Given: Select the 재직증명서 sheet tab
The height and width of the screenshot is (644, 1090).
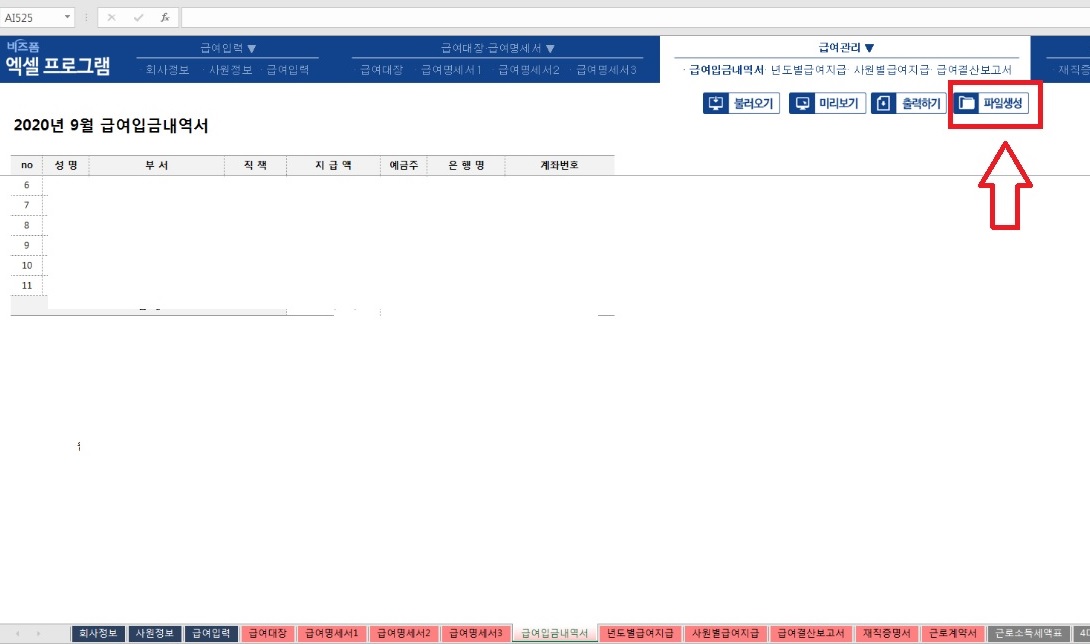Looking at the screenshot, I should point(884,632).
